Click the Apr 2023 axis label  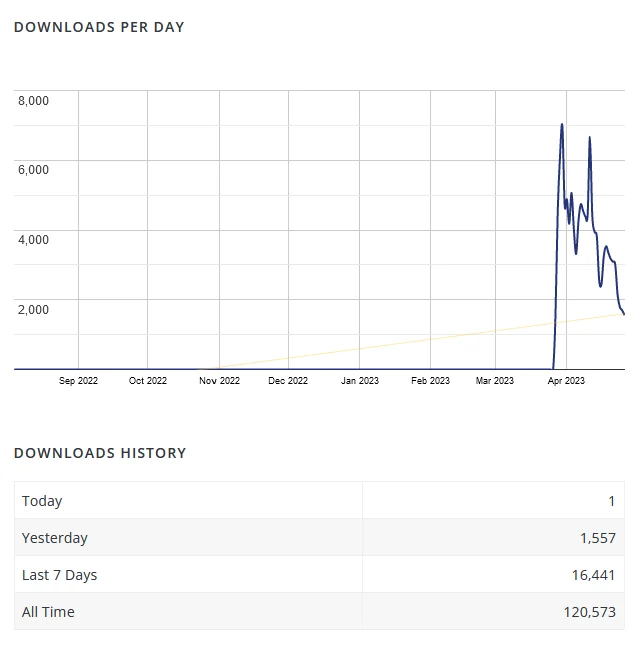pos(566,381)
